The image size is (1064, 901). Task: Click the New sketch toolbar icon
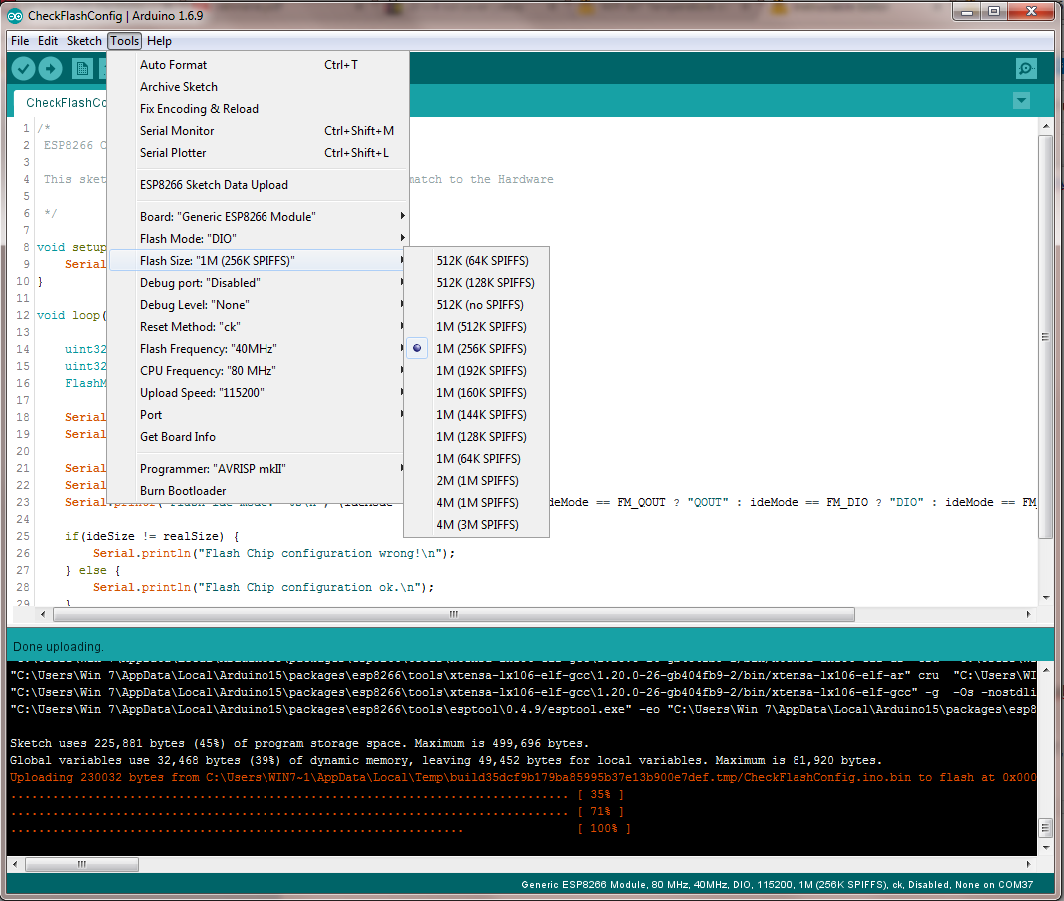(x=82, y=68)
